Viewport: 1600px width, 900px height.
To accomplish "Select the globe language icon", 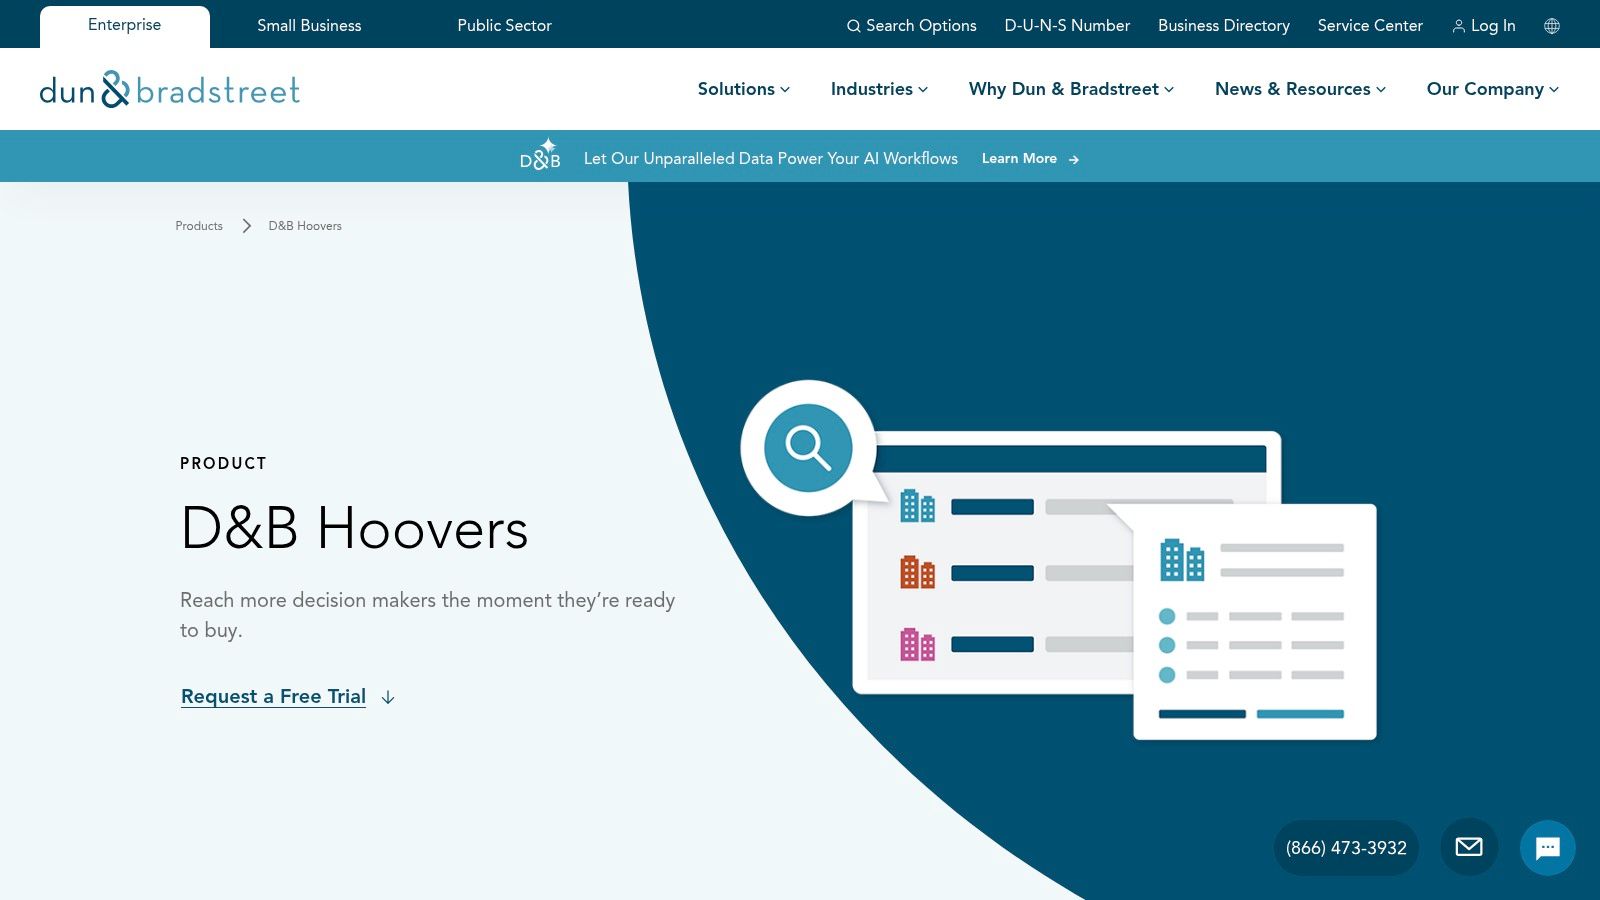I will point(1551,25).
